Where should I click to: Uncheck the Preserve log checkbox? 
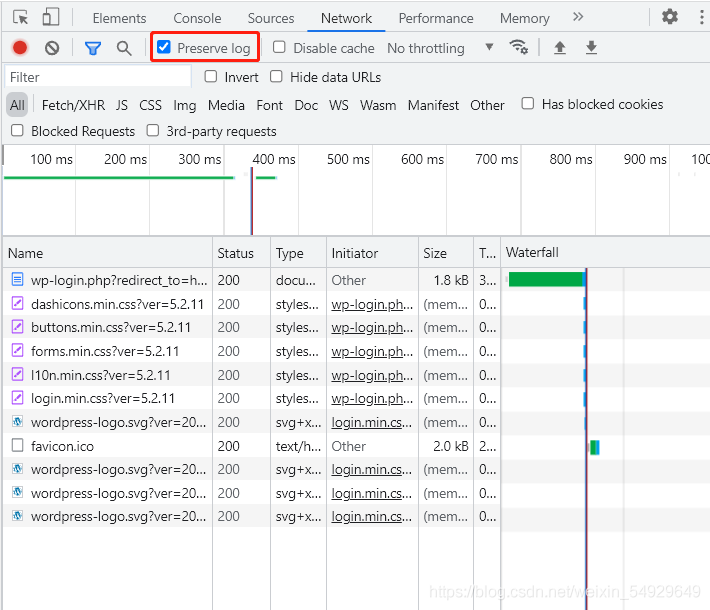point(163,47)
